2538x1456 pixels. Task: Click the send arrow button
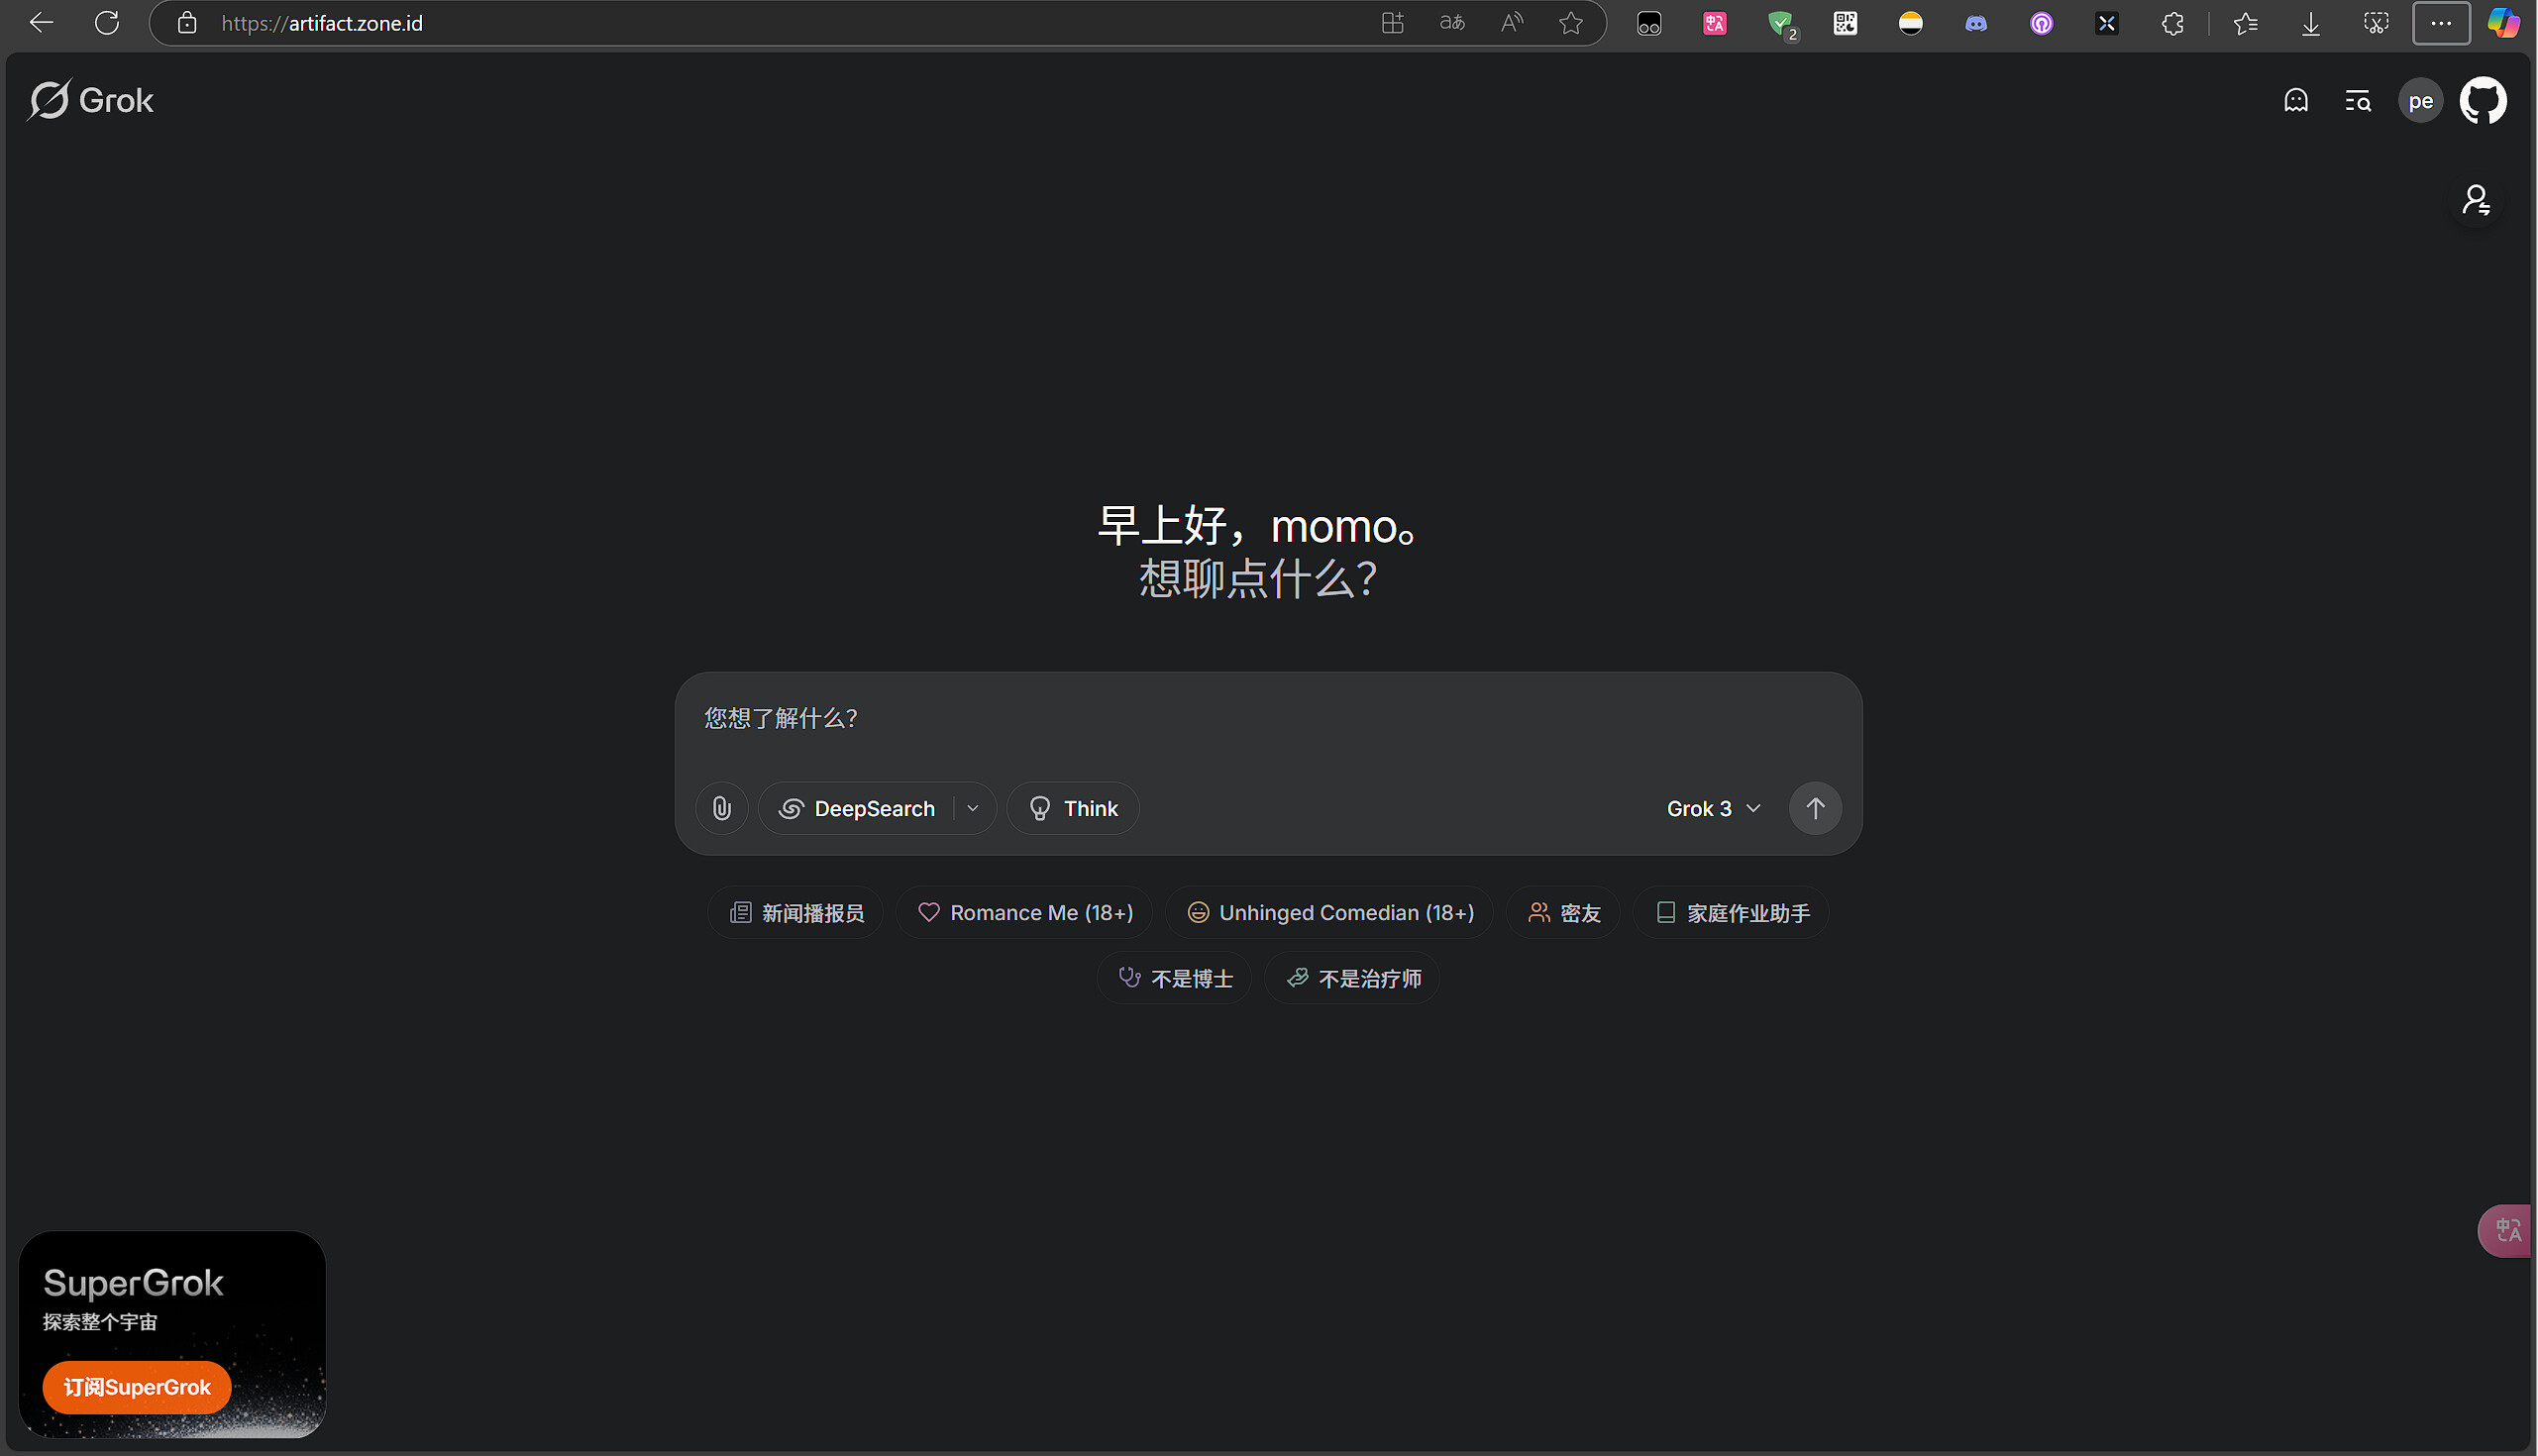(x=1814, y=808)
